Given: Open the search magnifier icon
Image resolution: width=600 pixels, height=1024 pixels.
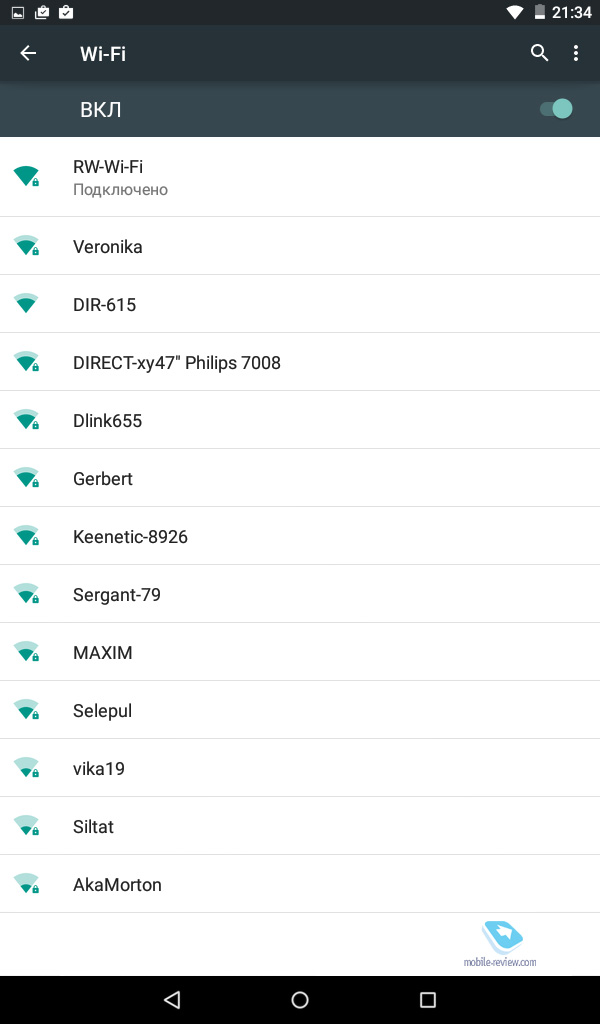Looking at the screenshot, I should pos(539,53).
